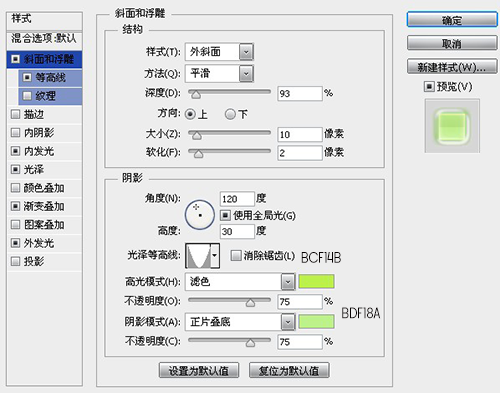Click the 复位为默认值 reset button

coord(289,370)
